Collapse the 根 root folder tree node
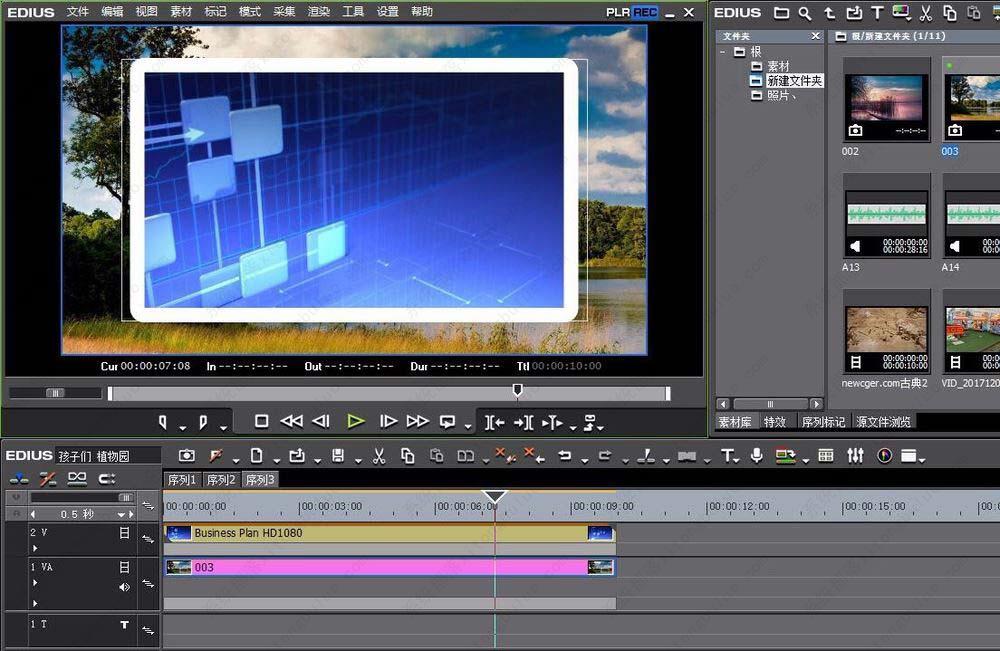The width and height of the screenshot is (1000, 651). (723, 52)
